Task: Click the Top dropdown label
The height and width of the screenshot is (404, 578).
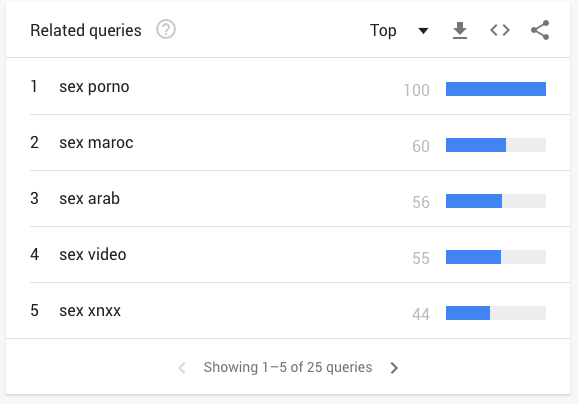Action: pyautogui.click(x=383, y=30)
